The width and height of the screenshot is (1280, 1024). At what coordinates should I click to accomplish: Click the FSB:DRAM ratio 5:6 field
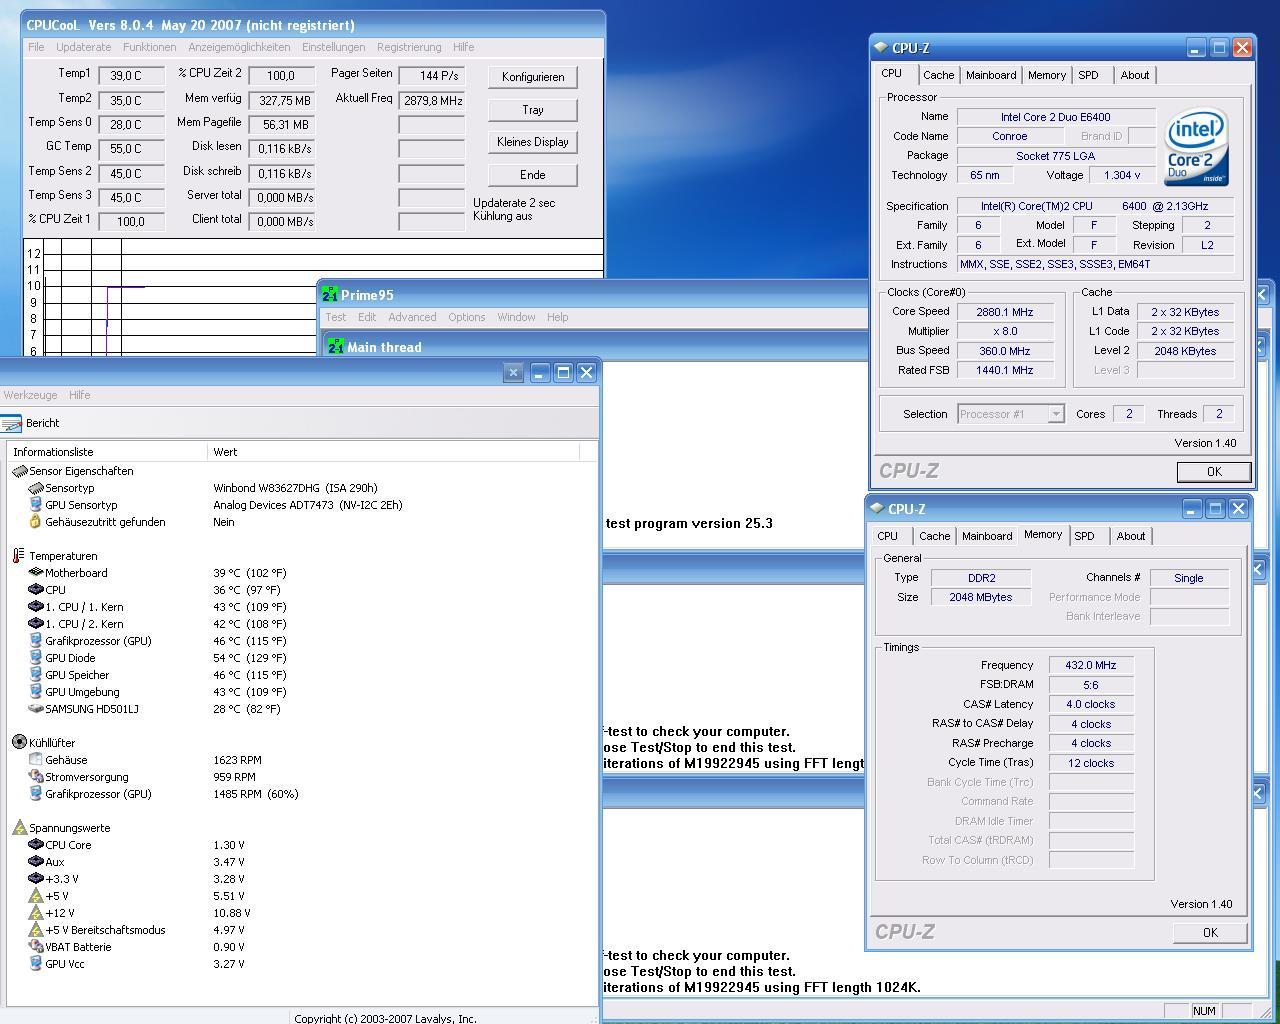(1091, 685)
